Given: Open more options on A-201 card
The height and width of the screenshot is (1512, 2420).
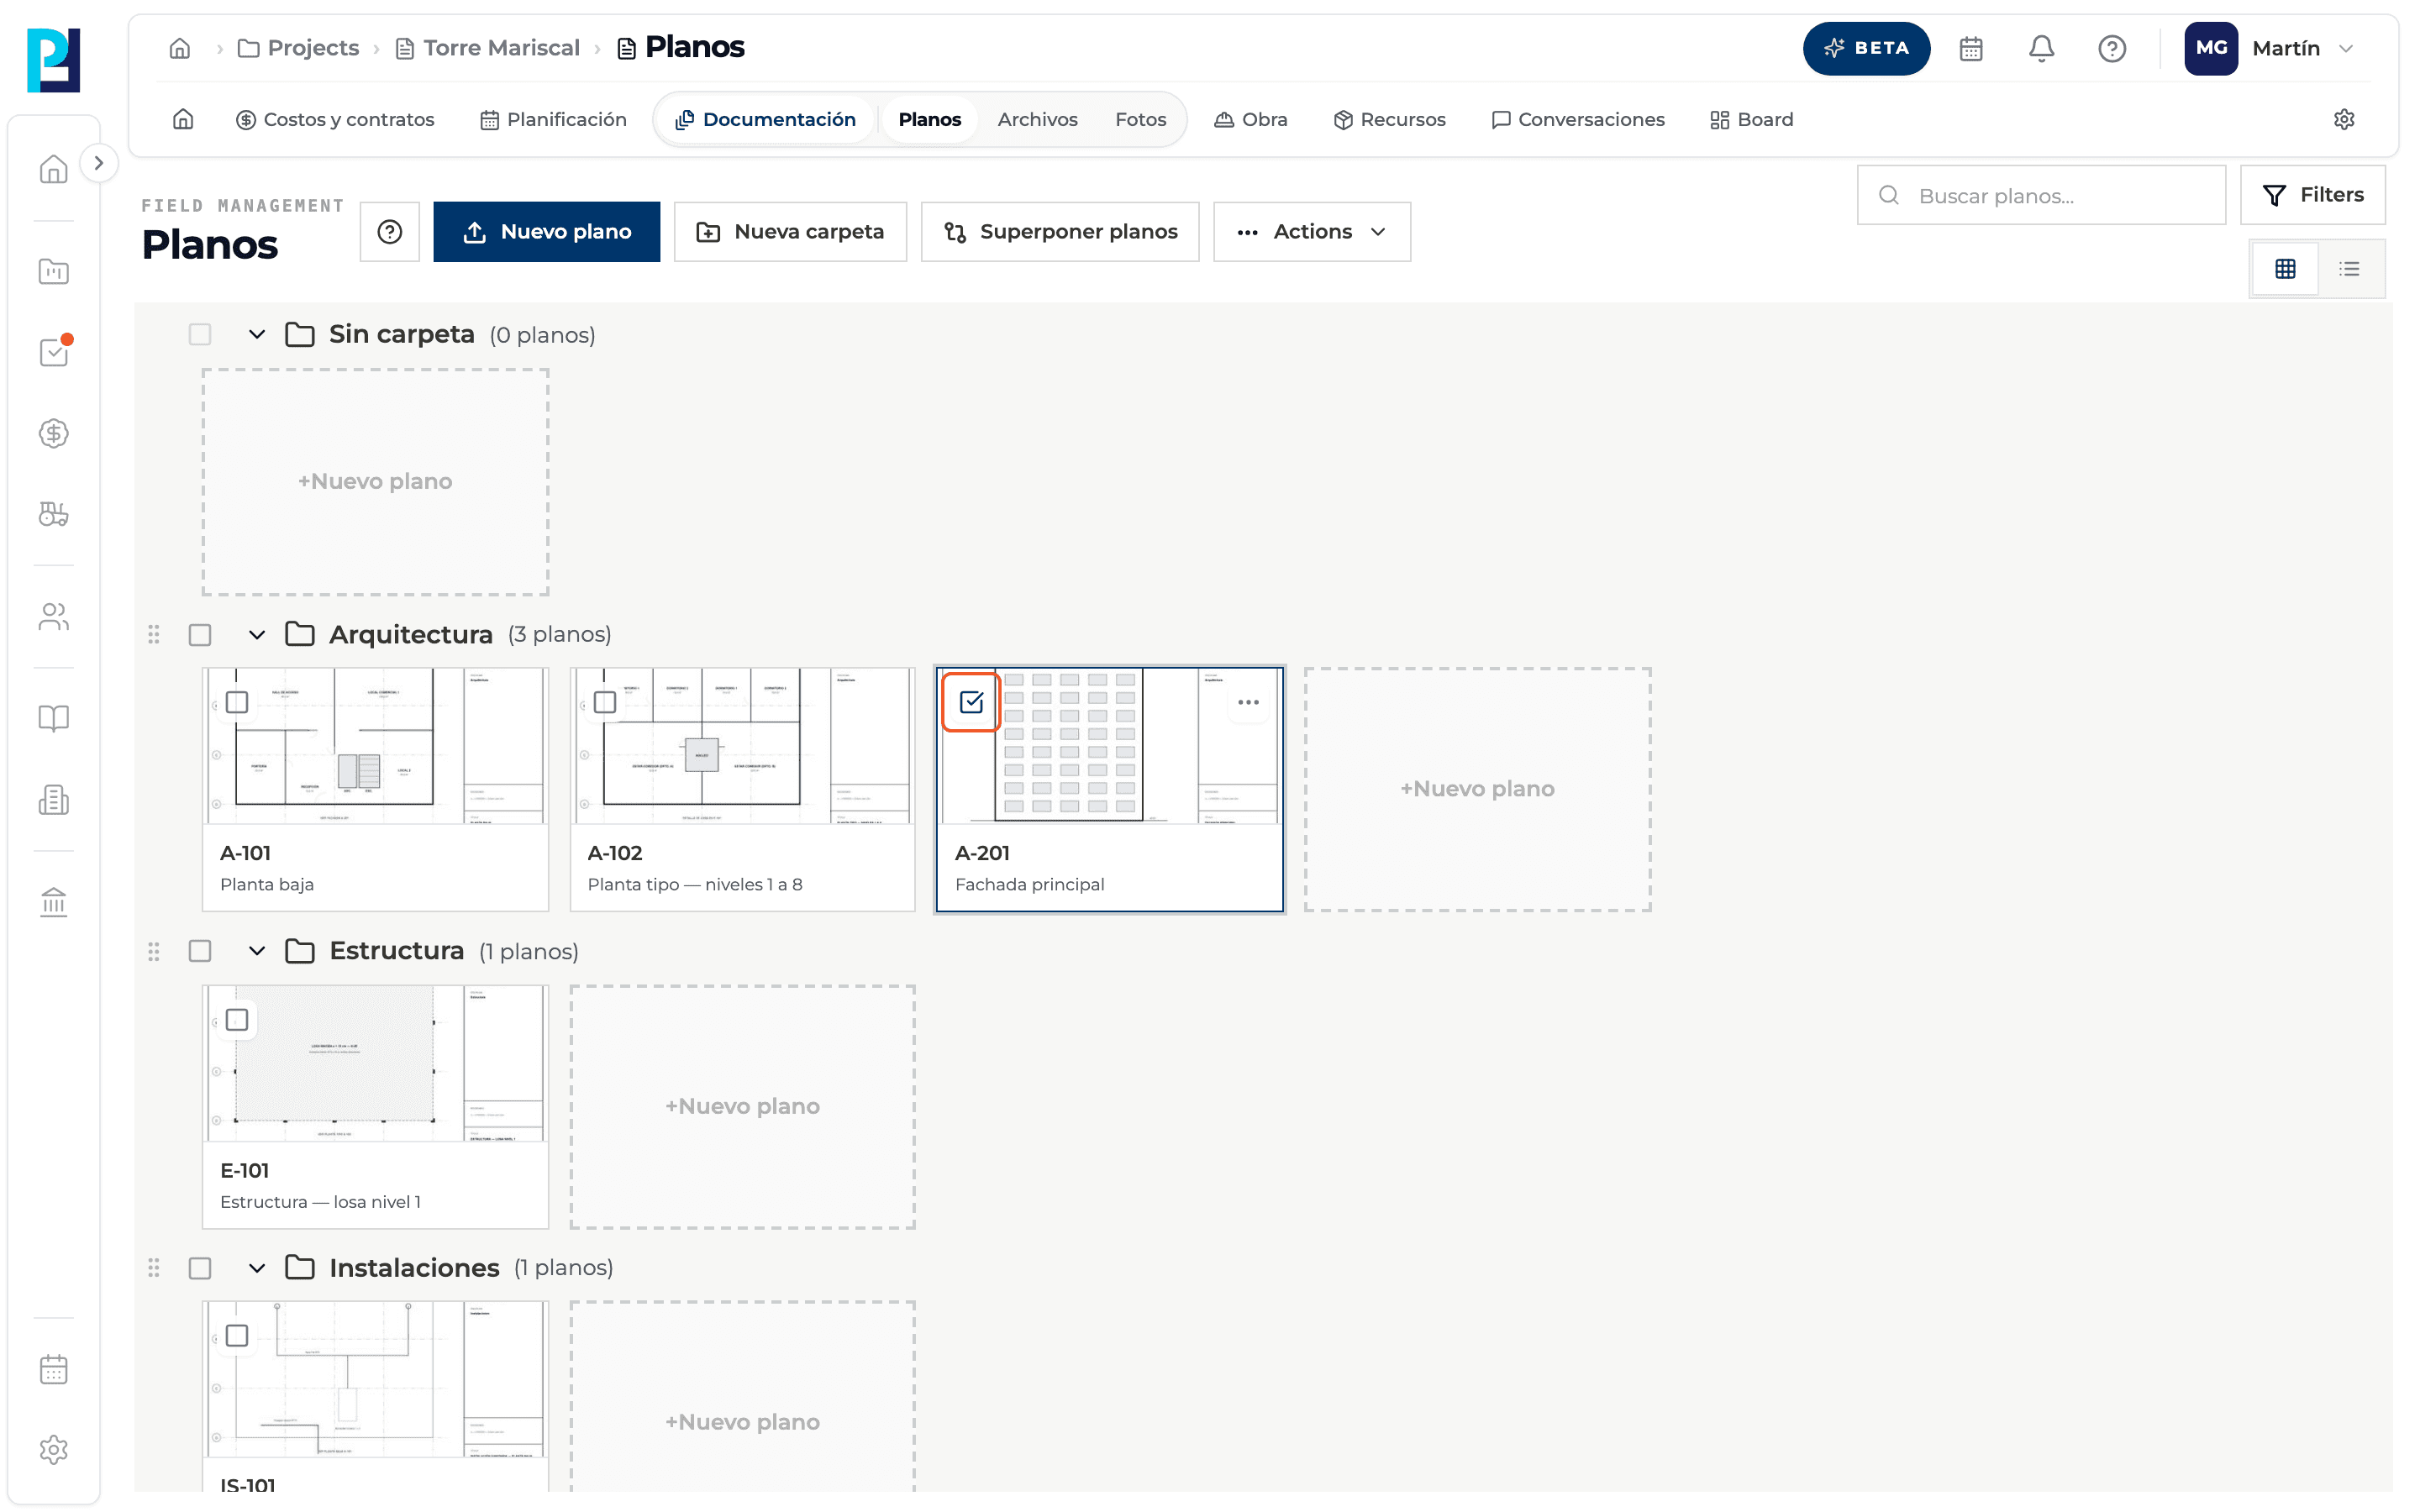Looking at the screenshot, I should click(x=1248, y=702).
